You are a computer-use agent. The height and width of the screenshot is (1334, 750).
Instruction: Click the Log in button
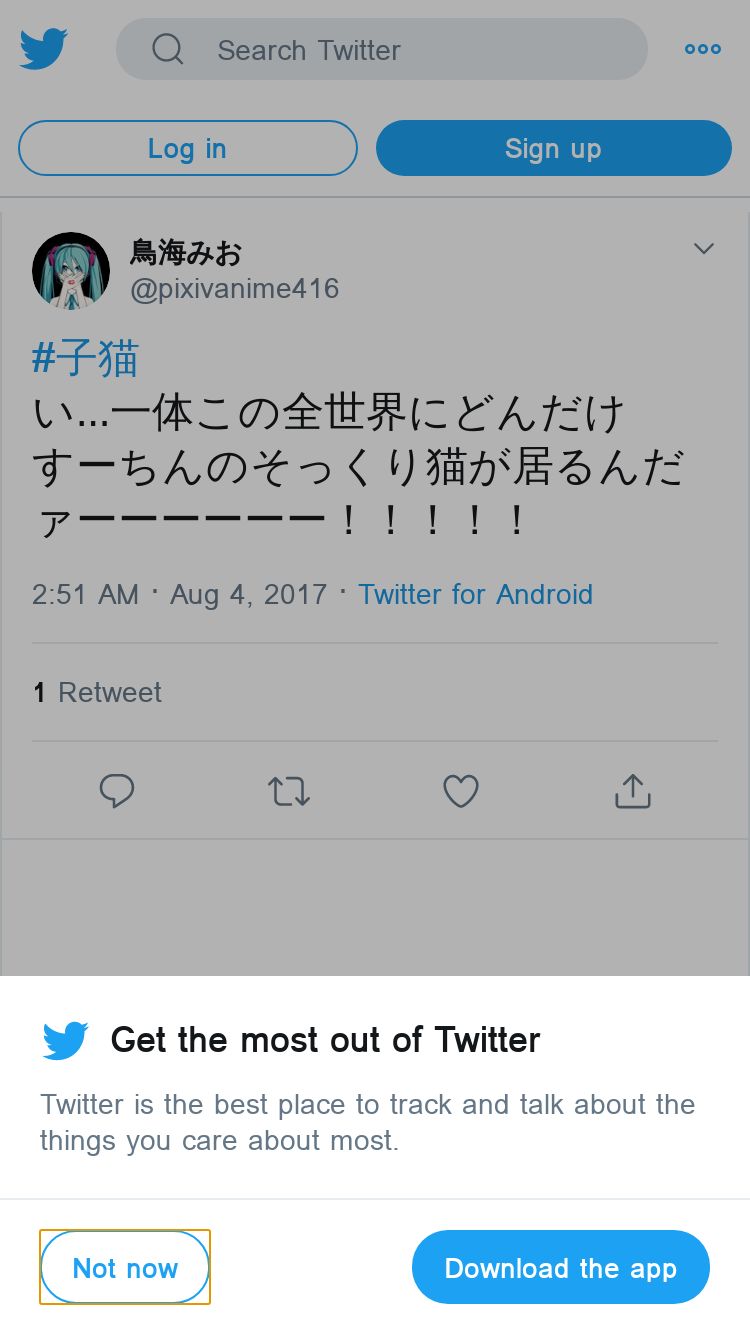(188, 148)
